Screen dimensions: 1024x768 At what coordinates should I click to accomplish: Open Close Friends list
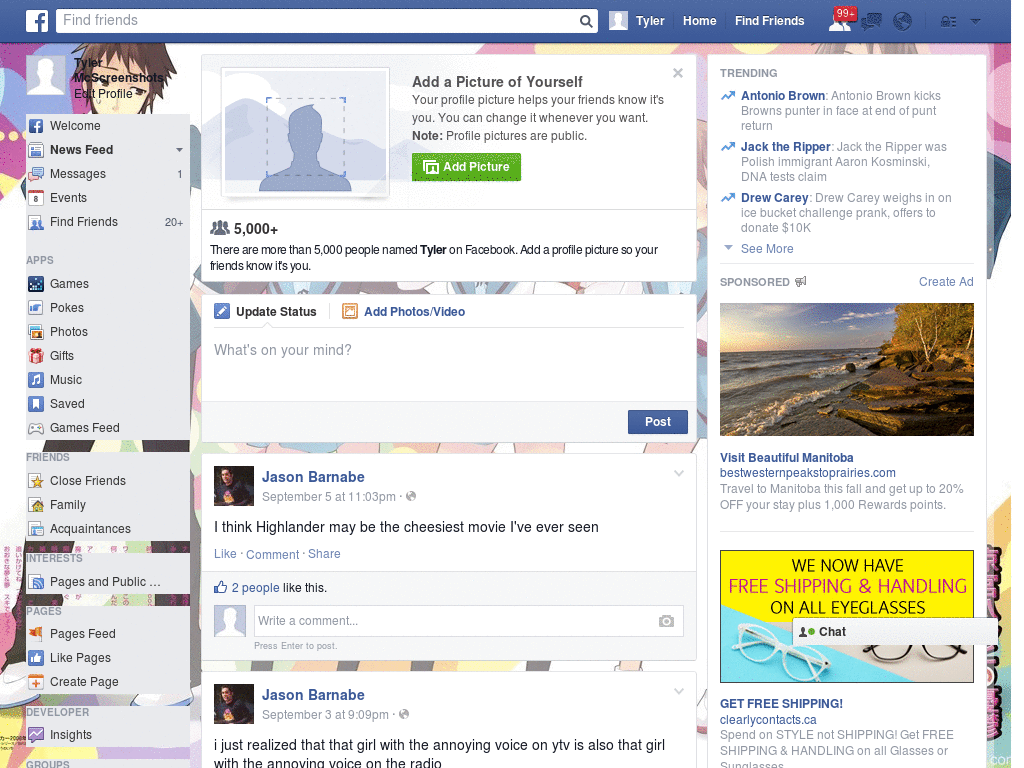[x=108, y=481]
